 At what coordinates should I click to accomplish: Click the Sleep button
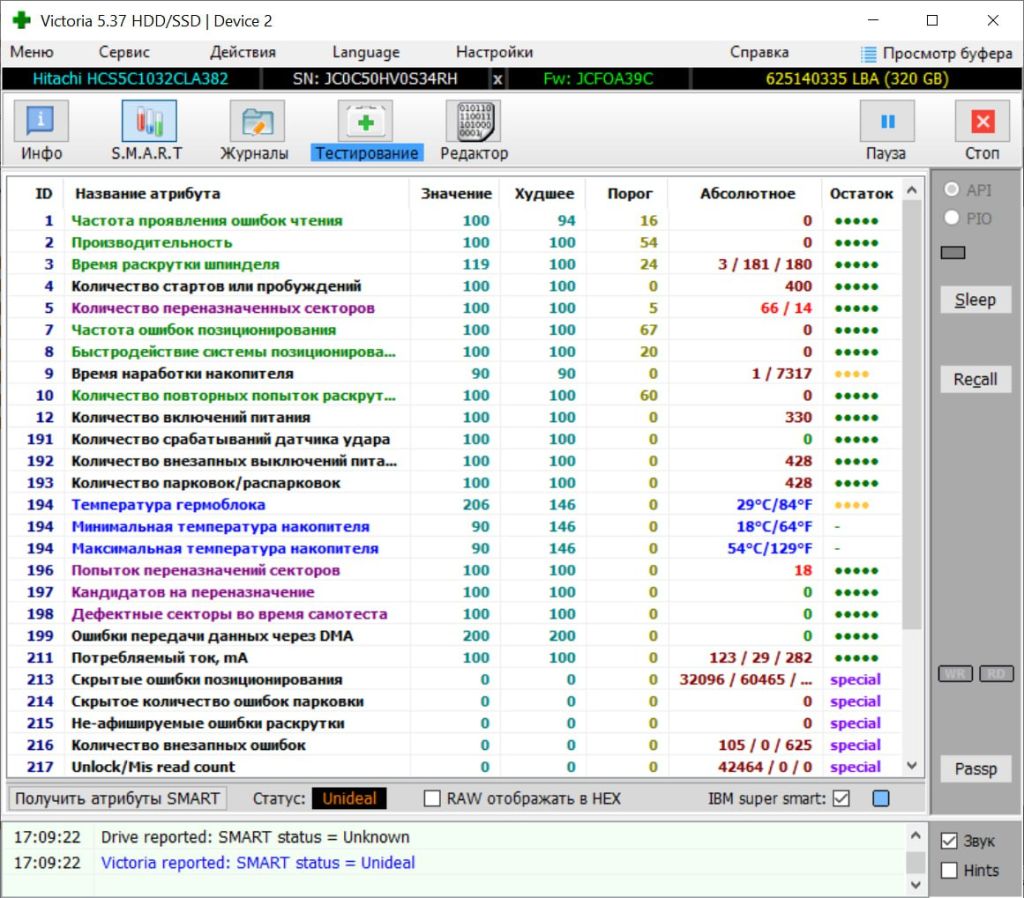[x=975, y=300]
